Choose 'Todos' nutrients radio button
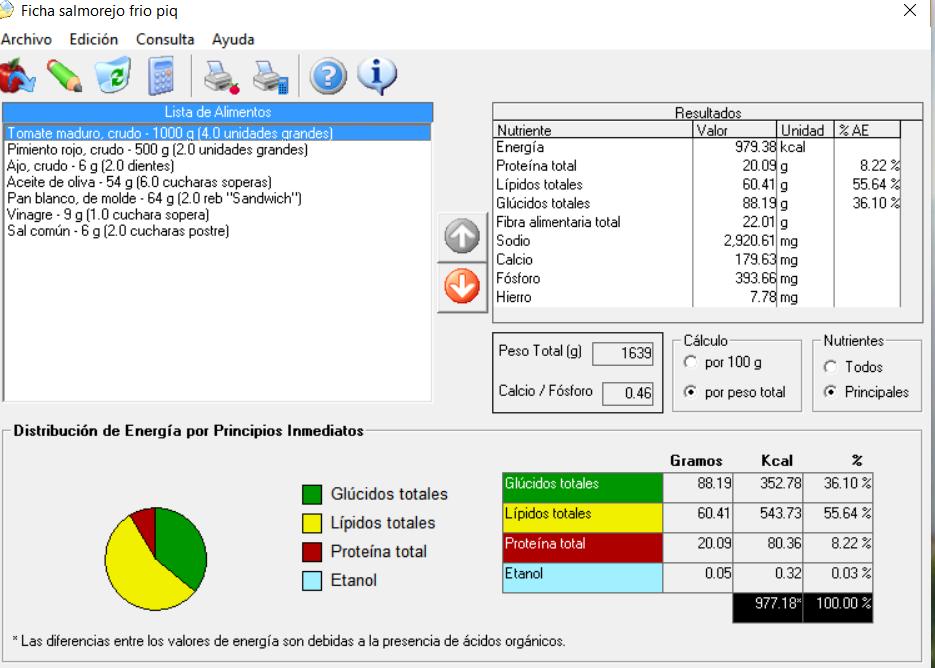Viewport: 935px width, 668px height. (829, 367)
